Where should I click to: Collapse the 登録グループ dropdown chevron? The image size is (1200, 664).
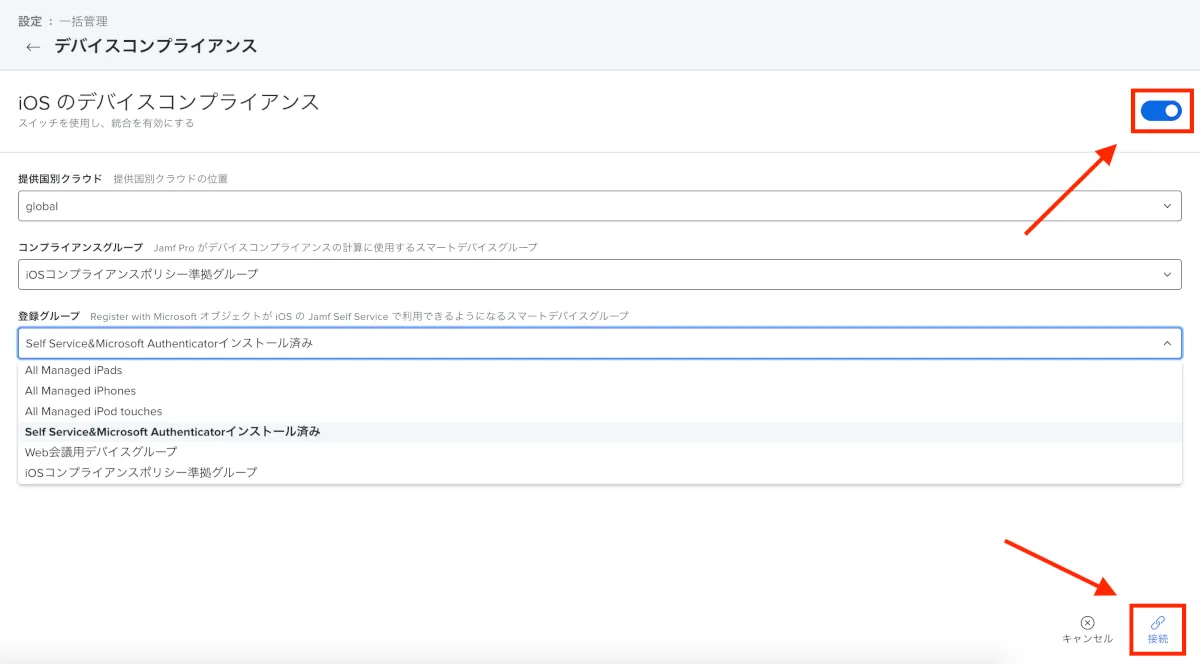click(x=1166, y=343)
